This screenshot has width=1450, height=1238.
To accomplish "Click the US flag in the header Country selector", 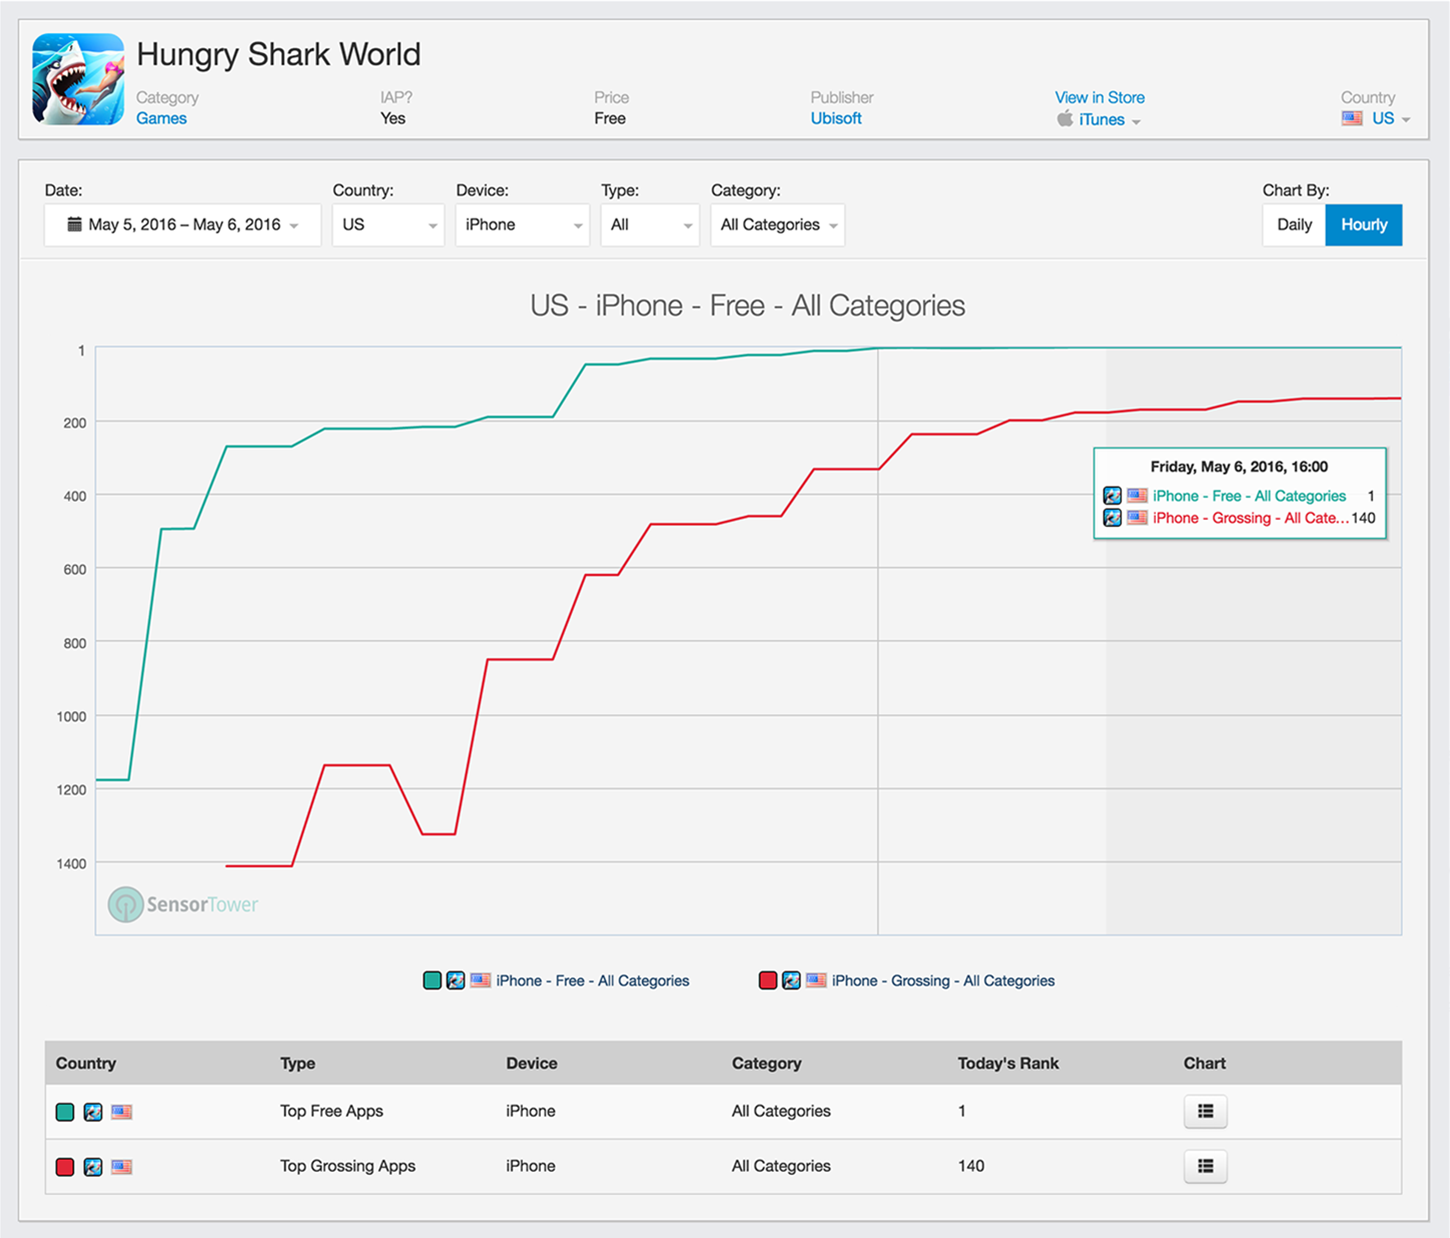I will (x=1352, y=118).
